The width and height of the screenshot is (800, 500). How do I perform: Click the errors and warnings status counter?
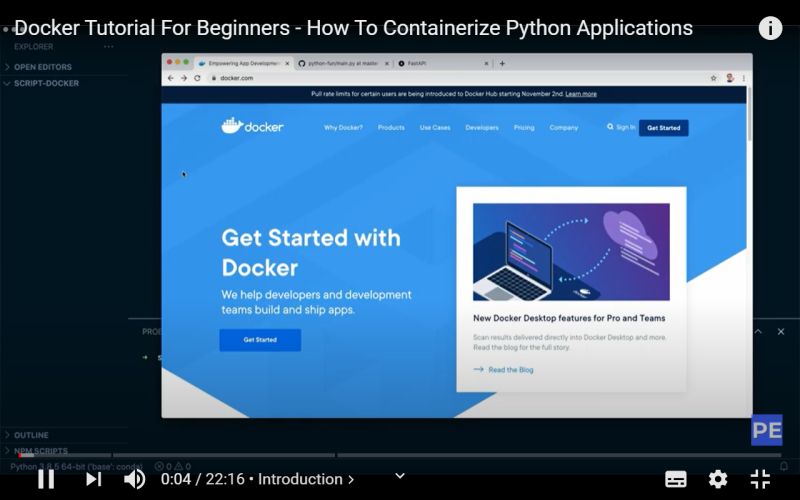(173, 466)
